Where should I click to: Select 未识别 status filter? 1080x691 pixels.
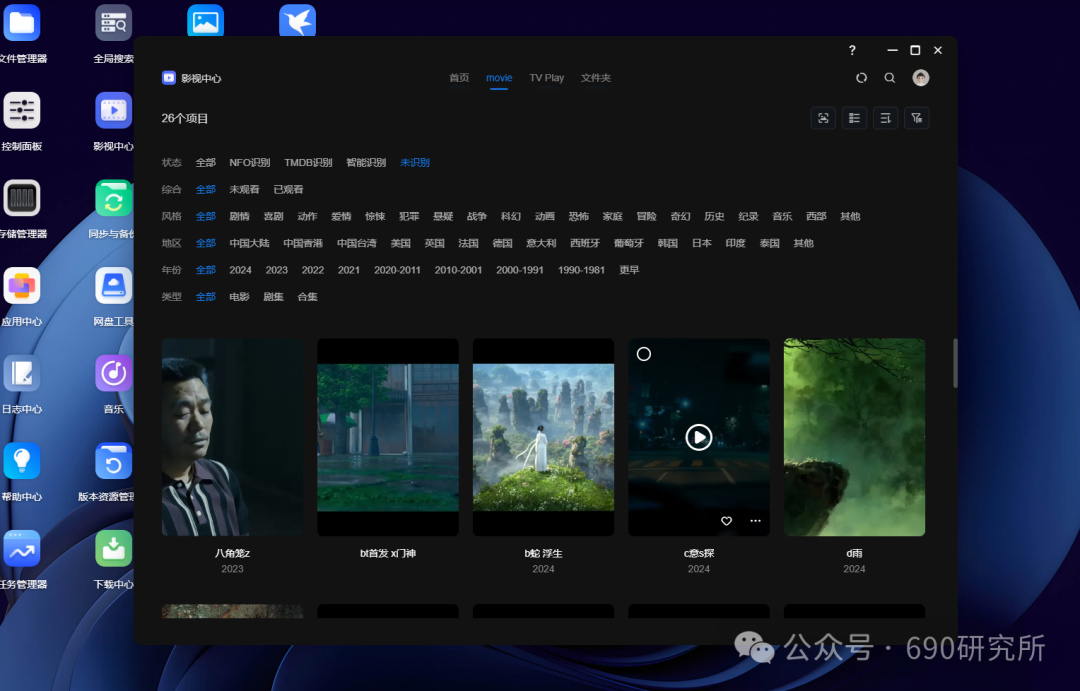point(415,163)
